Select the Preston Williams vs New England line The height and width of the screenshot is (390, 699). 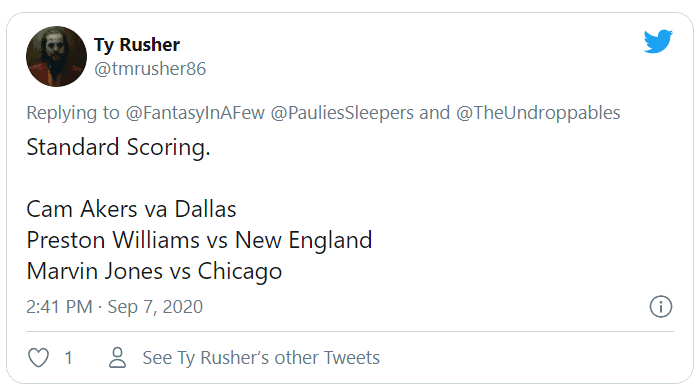(x=199, y=241)
